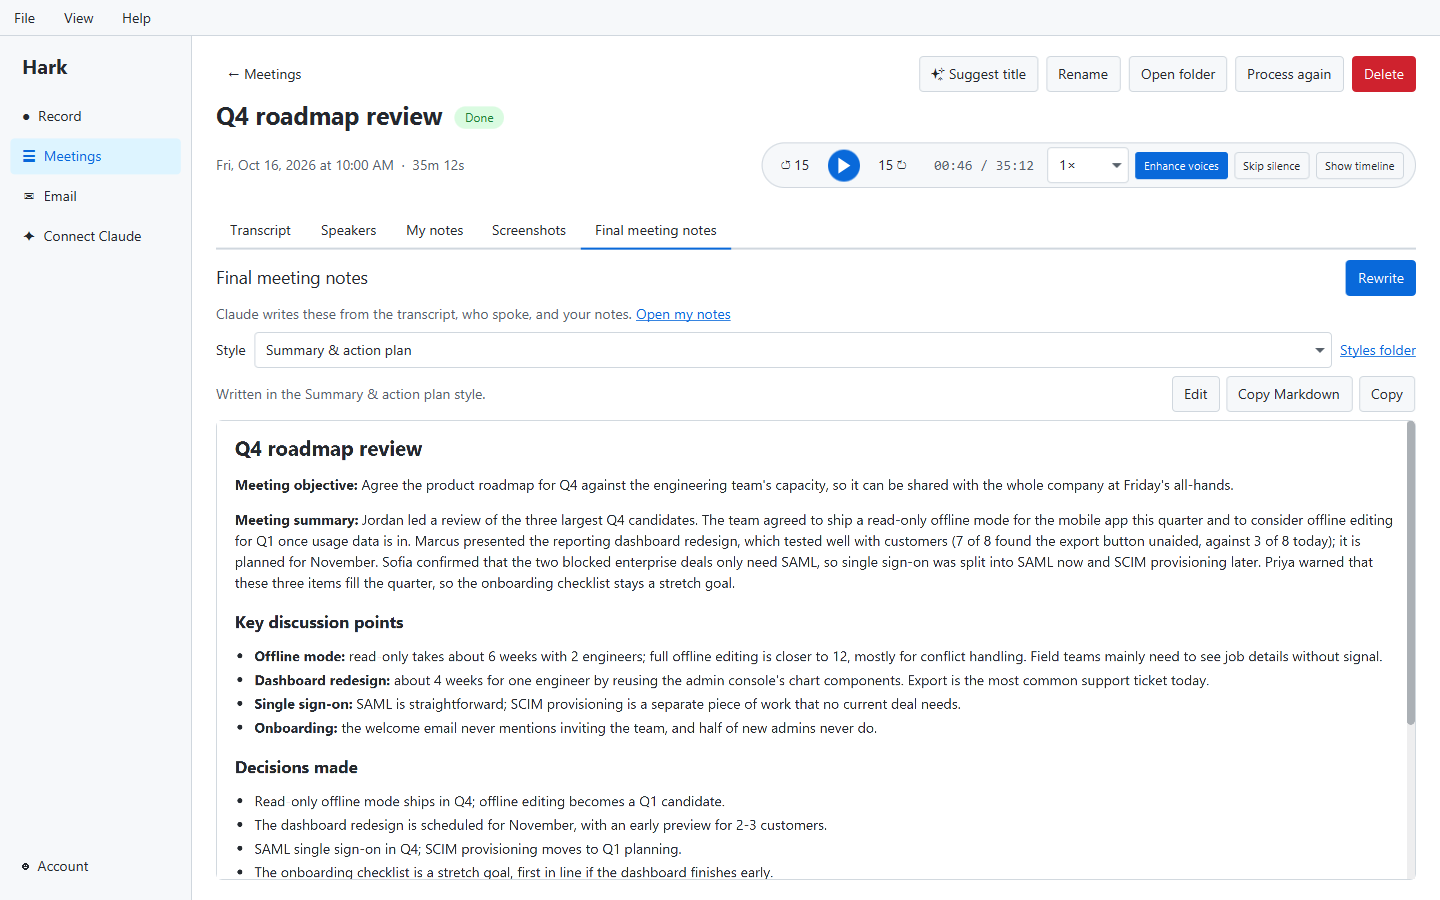Switch to the Transcript tab

coord(260,230)
